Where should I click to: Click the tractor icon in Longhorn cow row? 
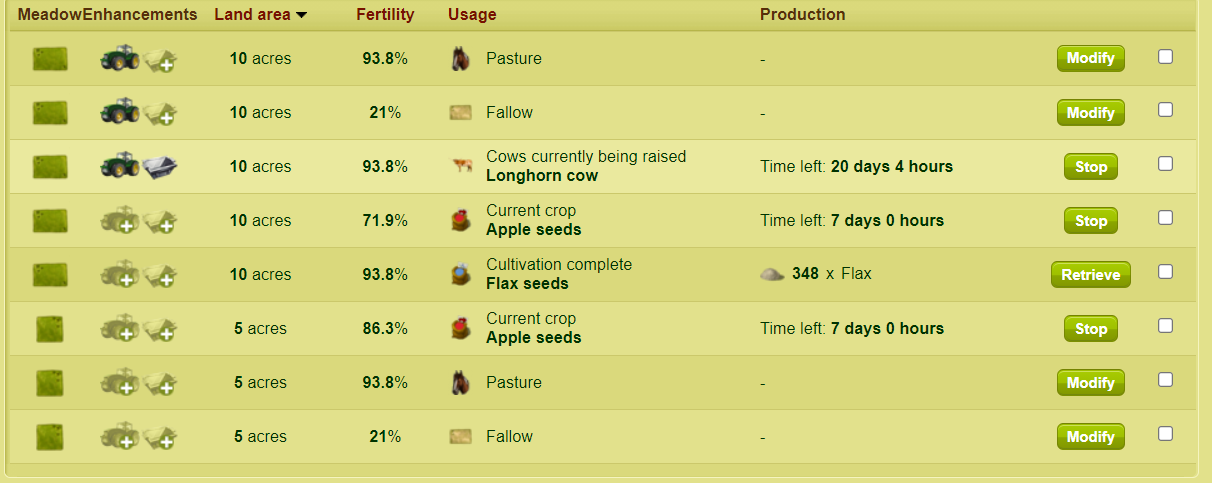click(120, 167)
